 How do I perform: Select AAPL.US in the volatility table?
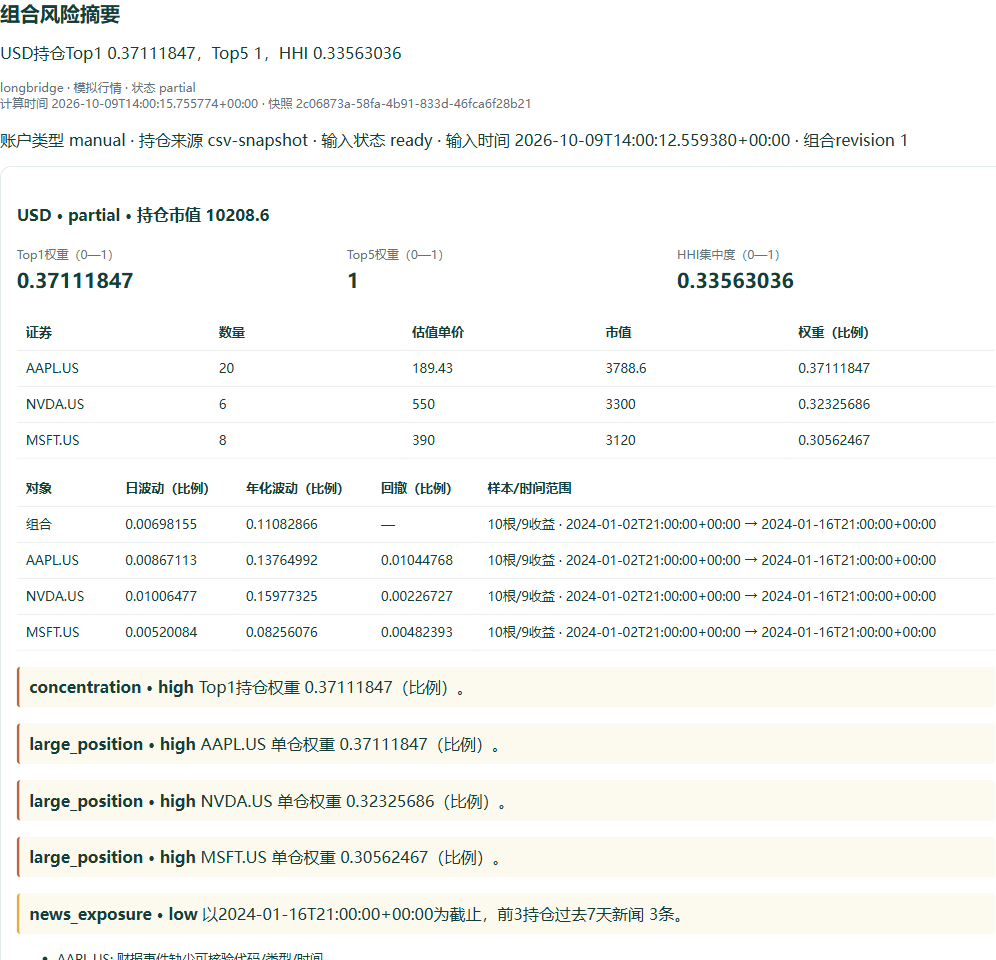click(x=52, y=560)
